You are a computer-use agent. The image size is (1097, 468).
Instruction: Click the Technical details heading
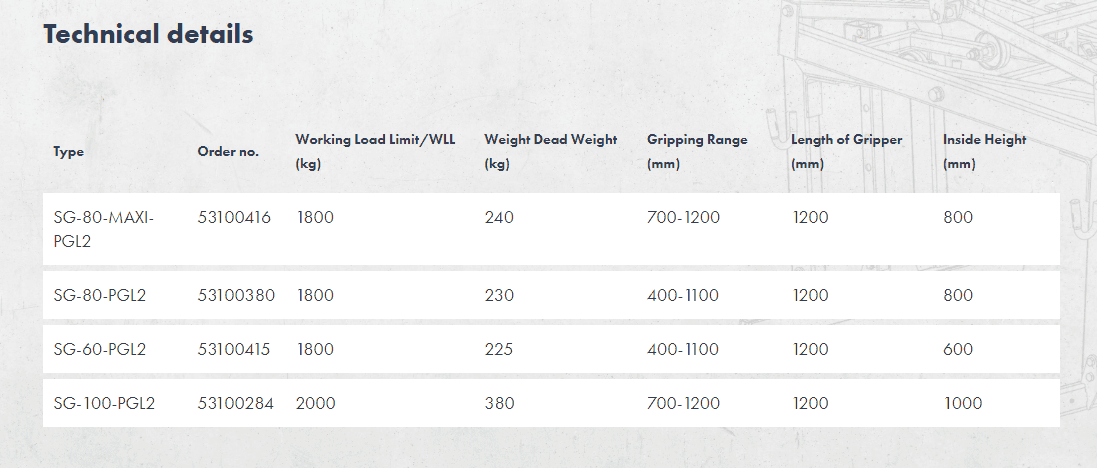click(x=148, y=34)
